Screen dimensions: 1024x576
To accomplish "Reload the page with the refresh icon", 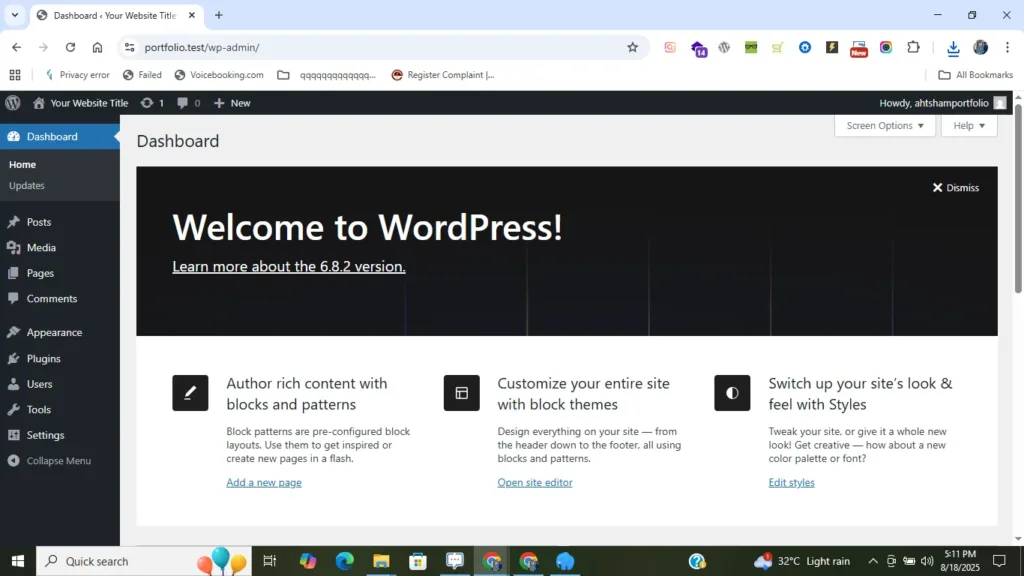I will click(x=70, y=47).
